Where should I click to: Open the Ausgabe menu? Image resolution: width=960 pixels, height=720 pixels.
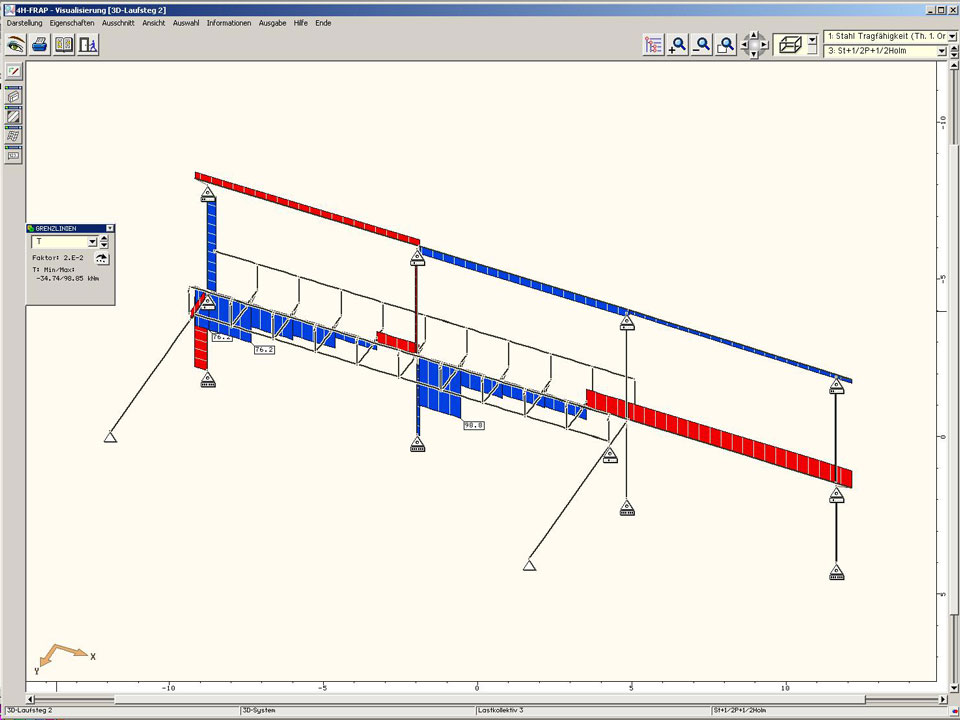pos(272,22)
